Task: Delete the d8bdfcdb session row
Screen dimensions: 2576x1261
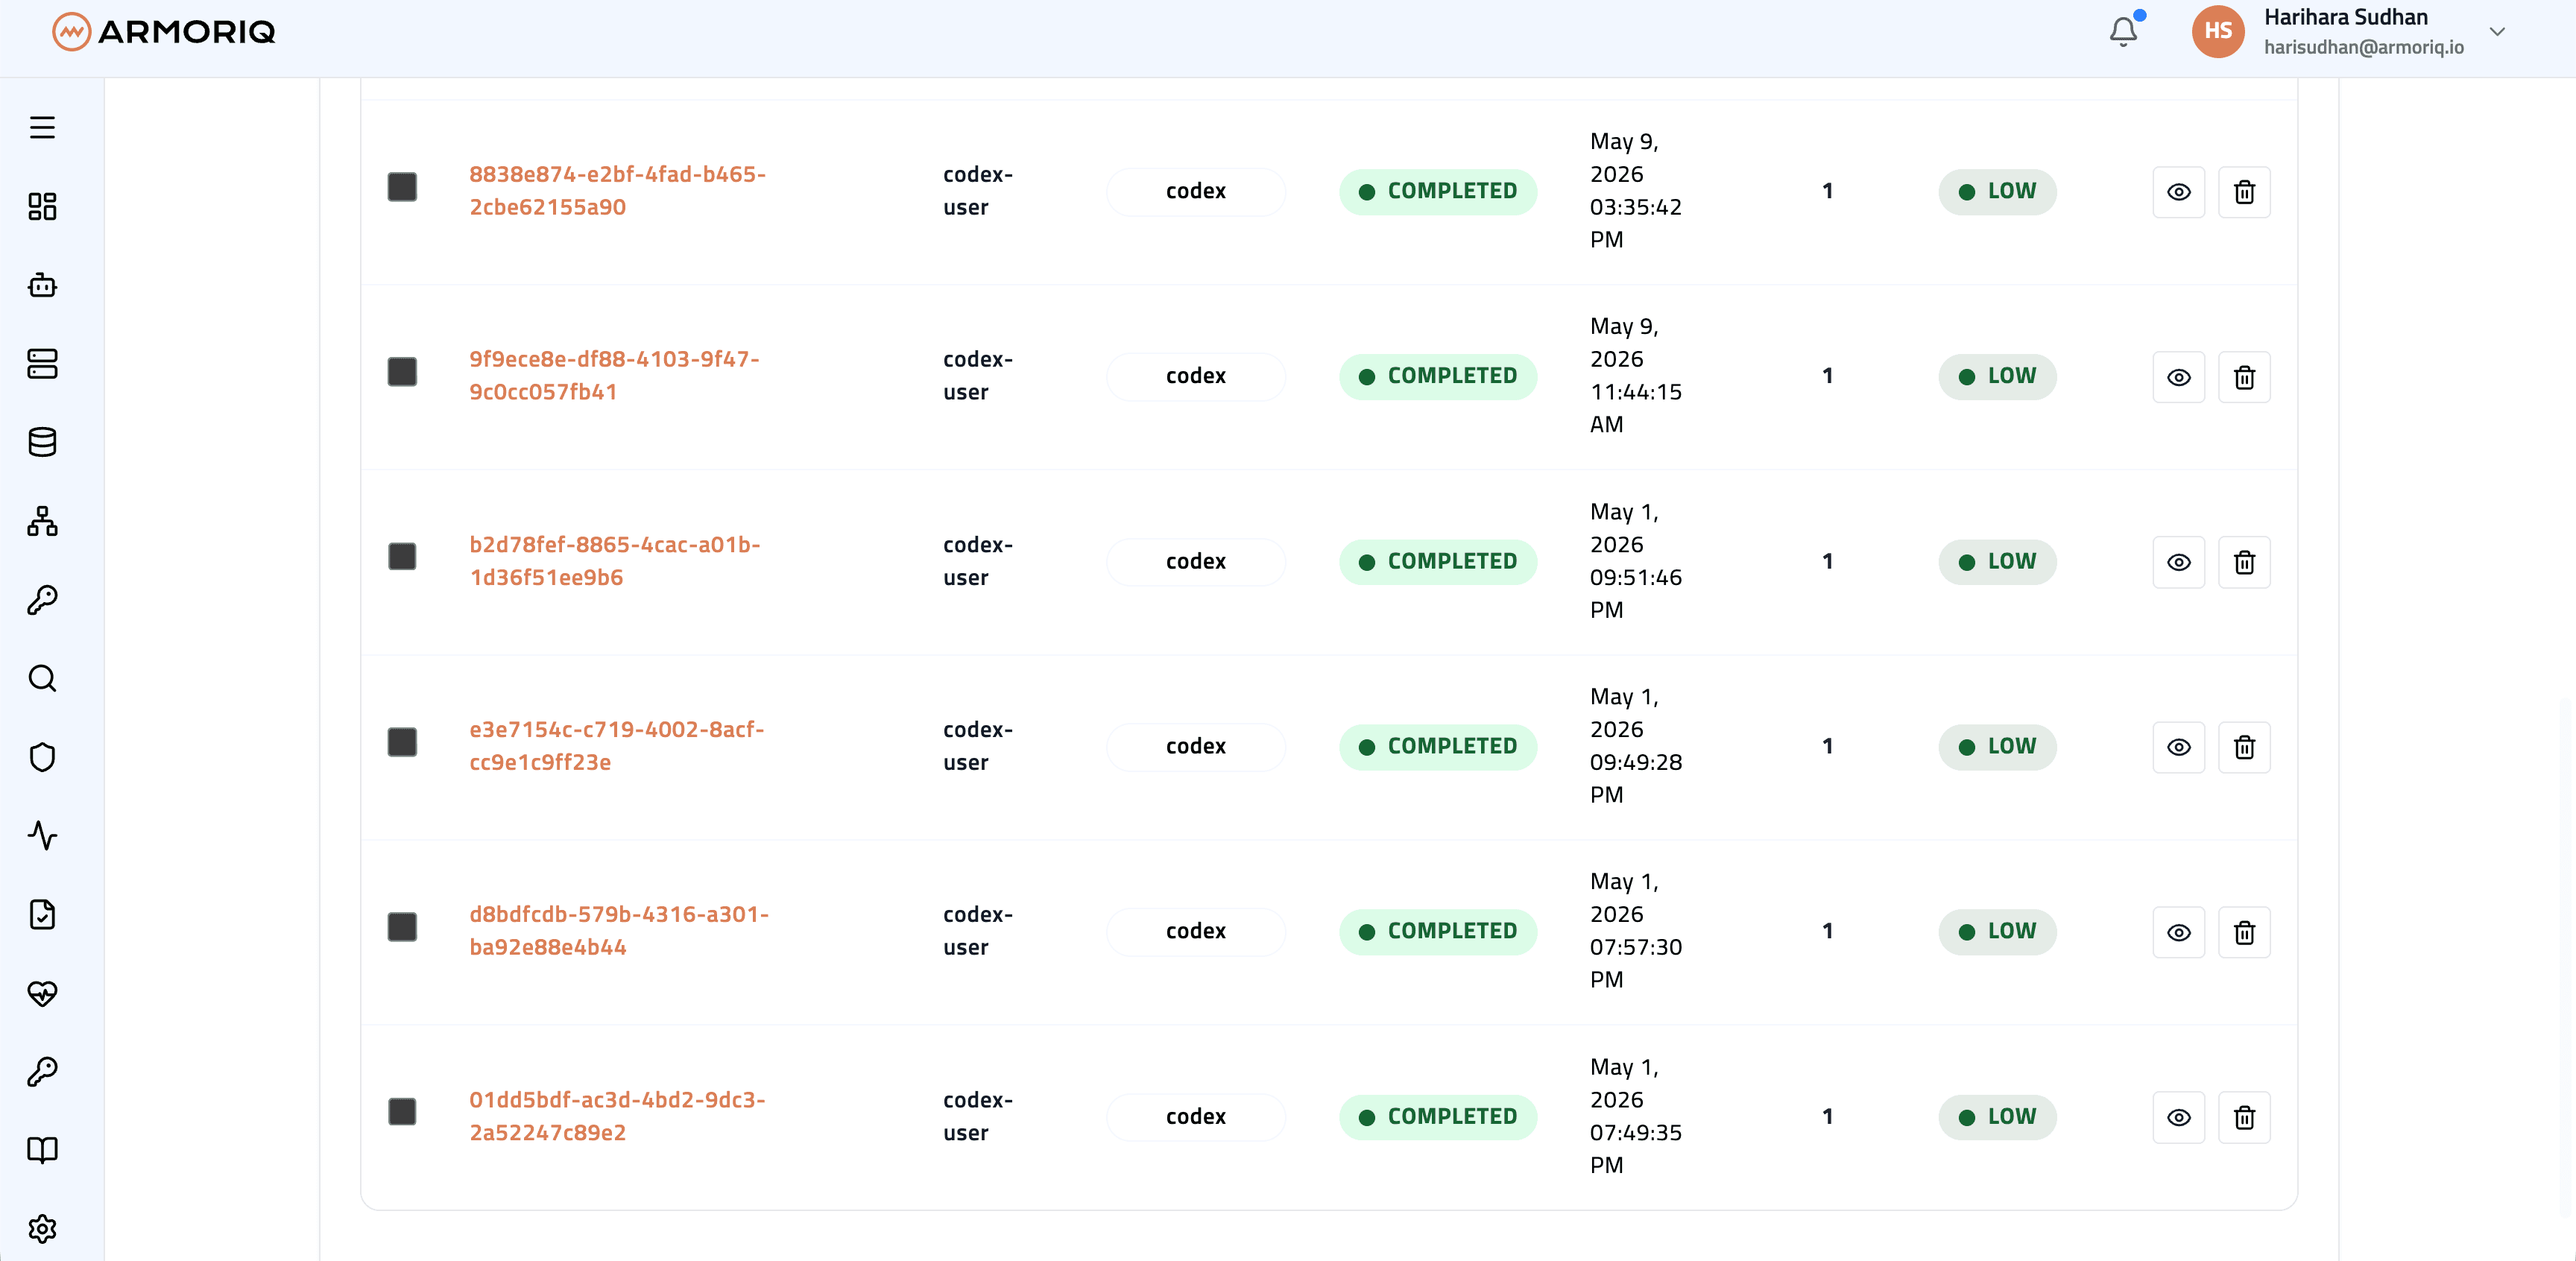Action: pos(2244,932)
